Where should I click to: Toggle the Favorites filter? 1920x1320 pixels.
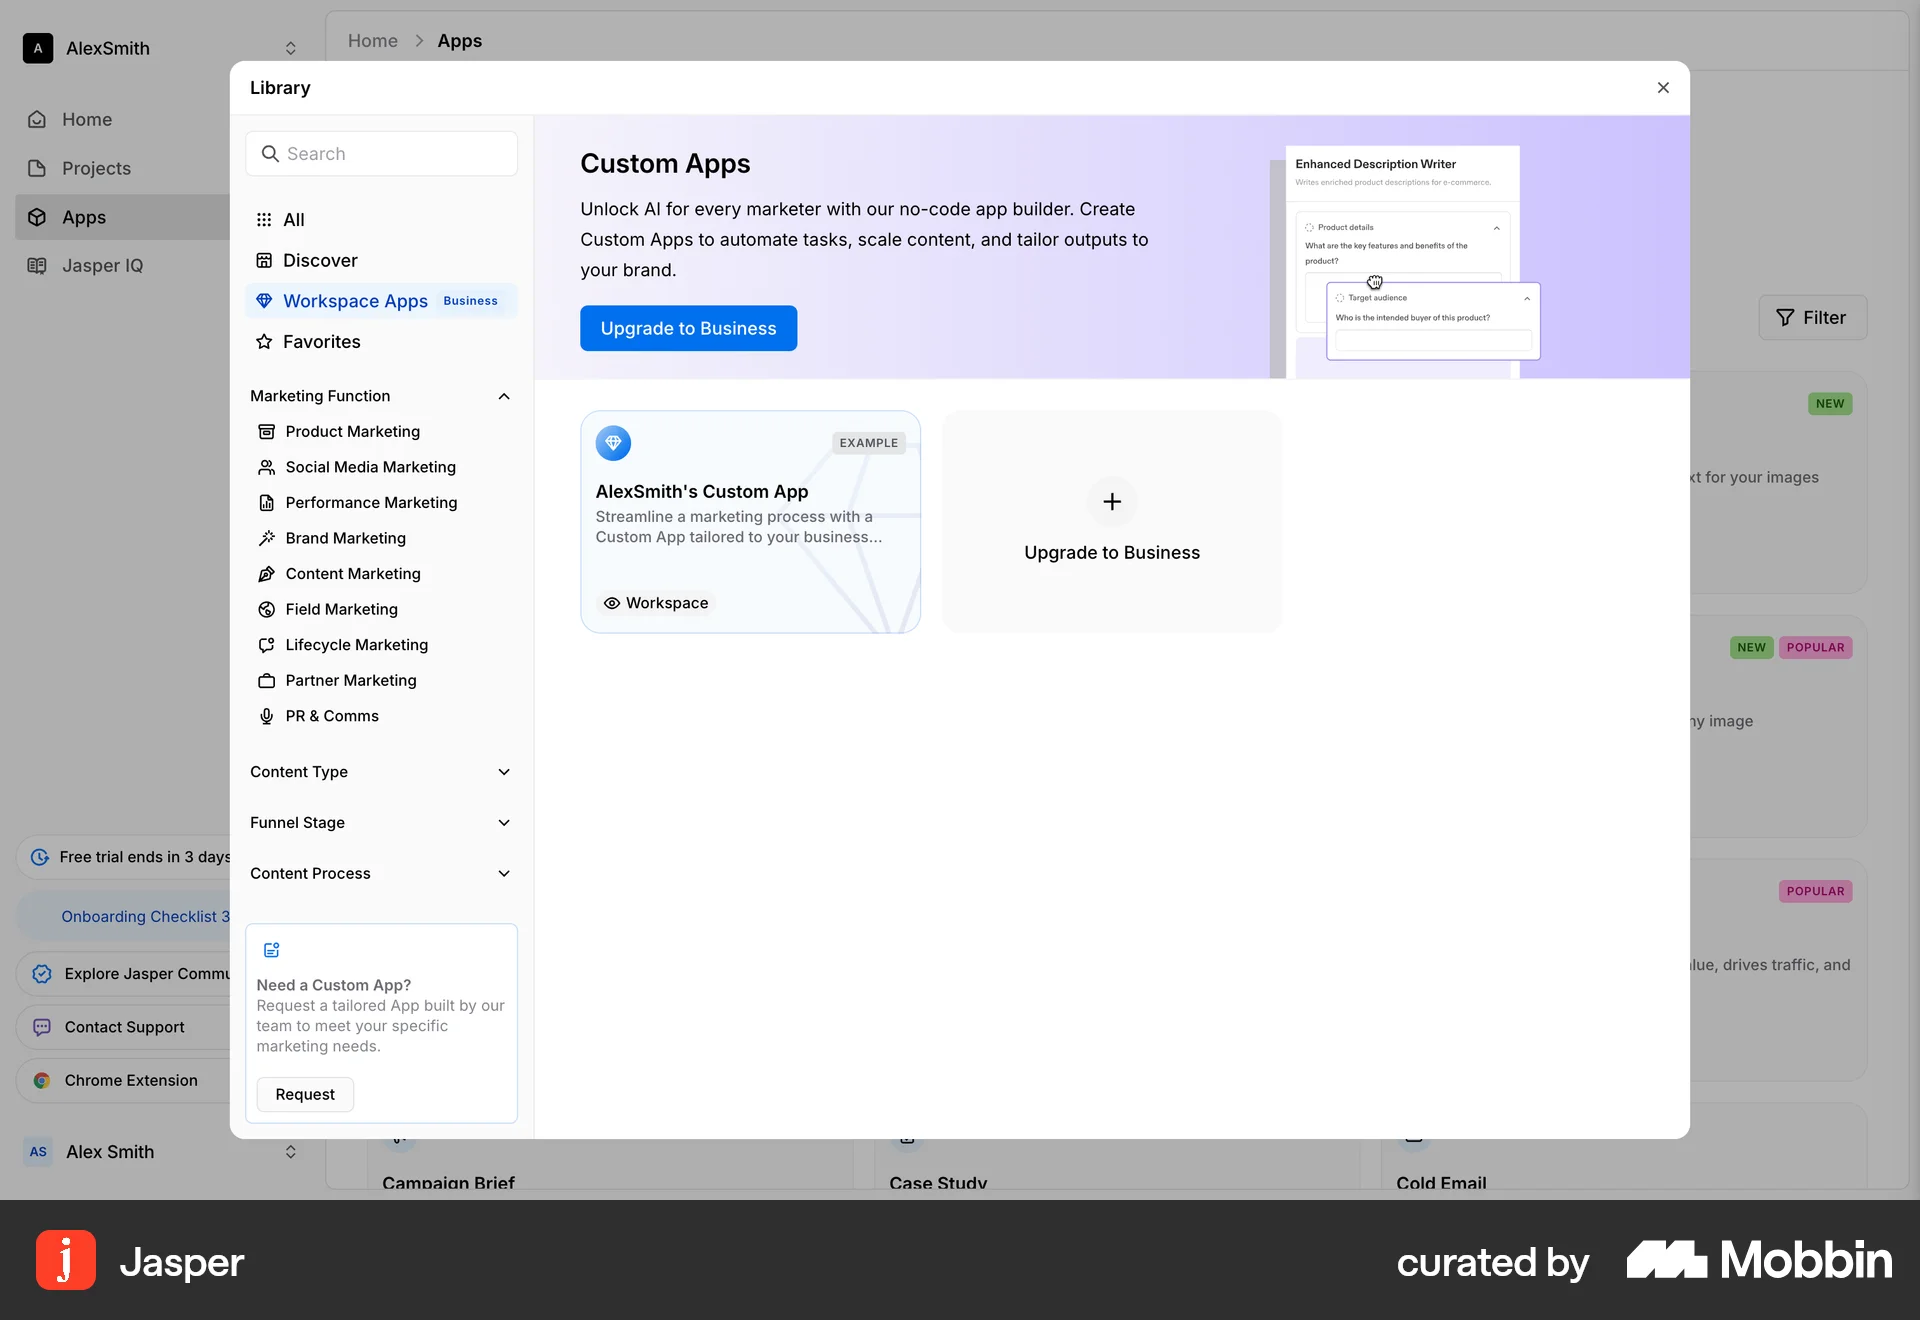(x=322, y=342)
